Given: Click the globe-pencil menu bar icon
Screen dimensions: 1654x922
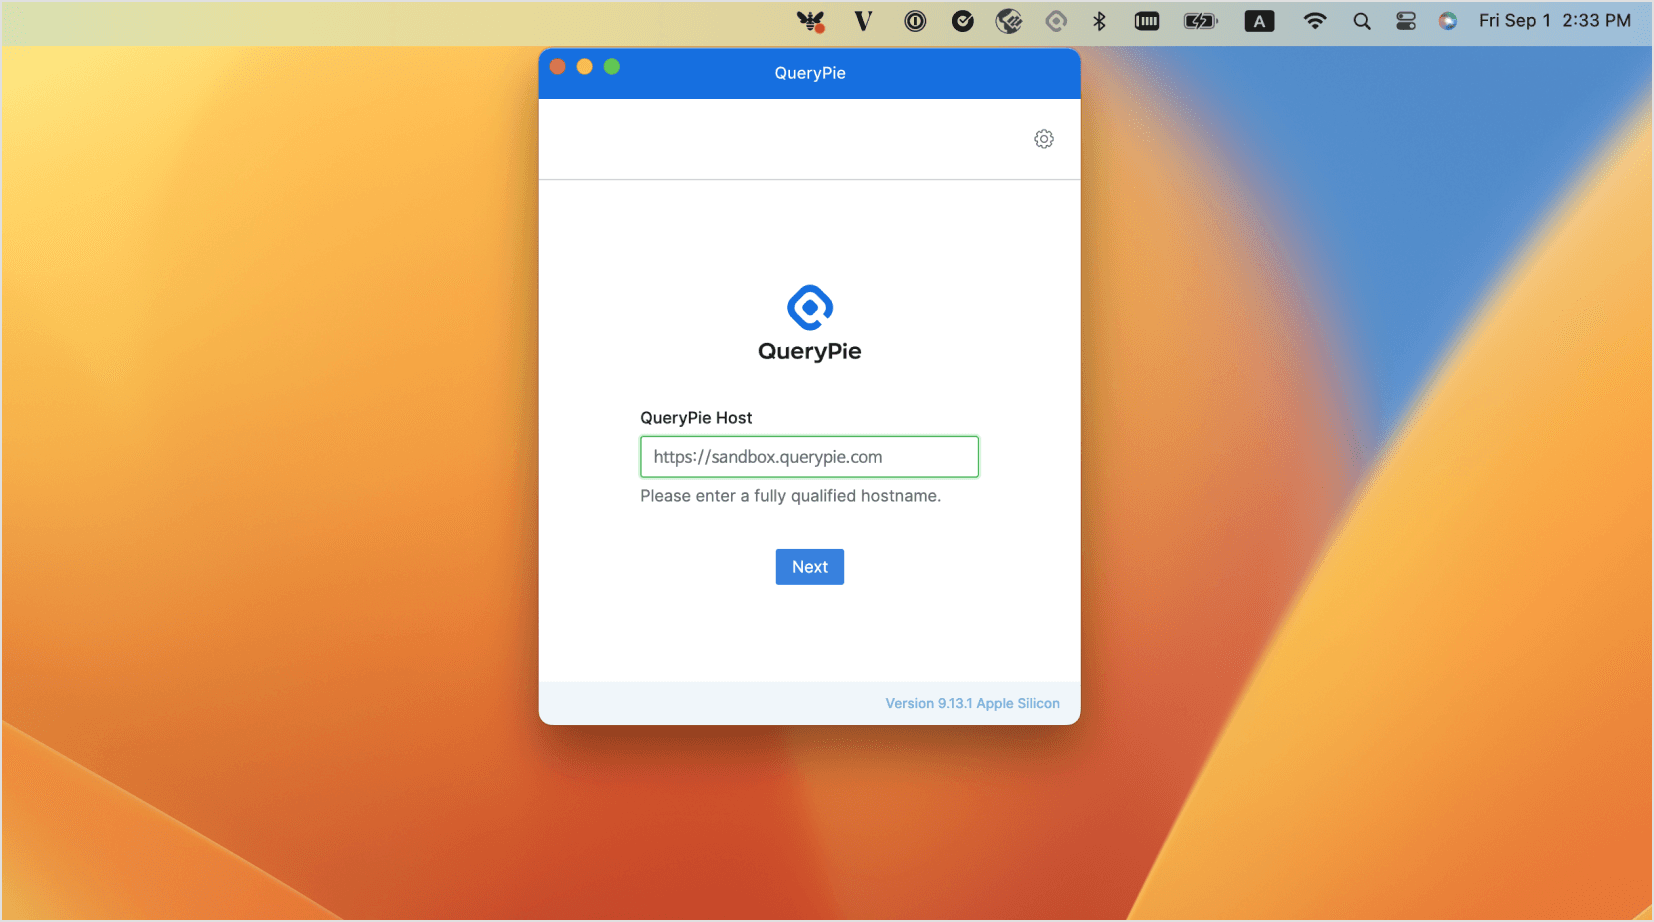Looking at the screenshot, I should coord(1009,20).
